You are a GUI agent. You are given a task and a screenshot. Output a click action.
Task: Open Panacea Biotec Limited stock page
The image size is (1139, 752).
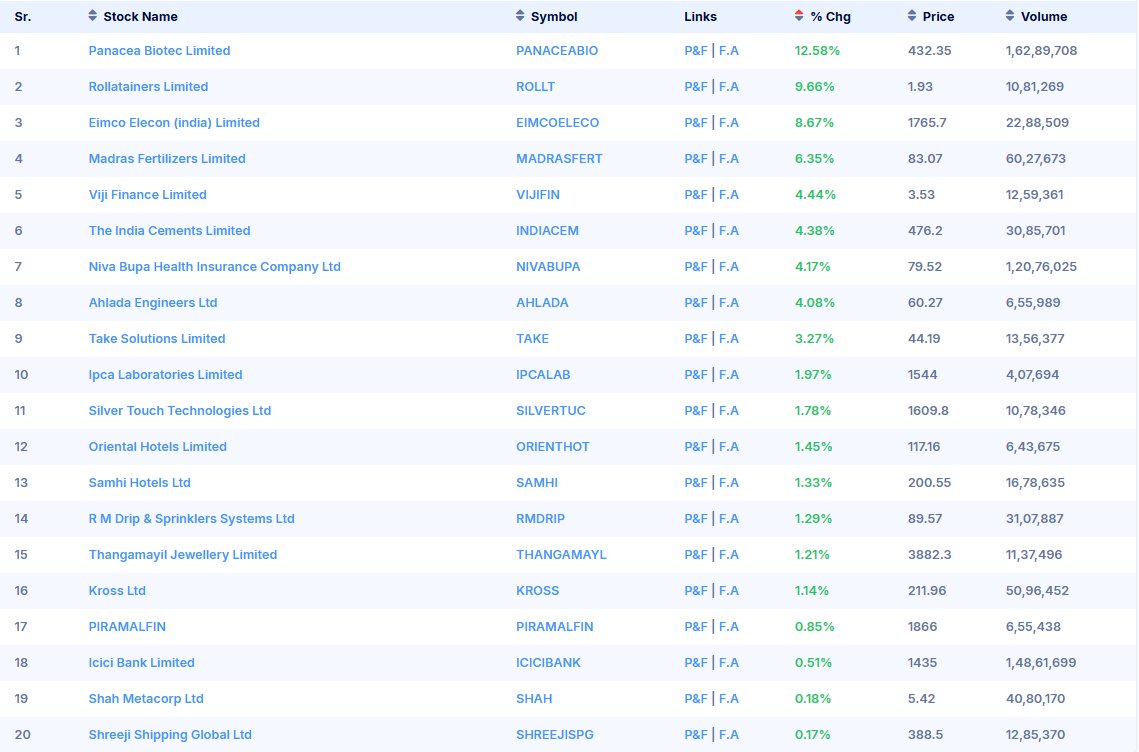point(159,51)
